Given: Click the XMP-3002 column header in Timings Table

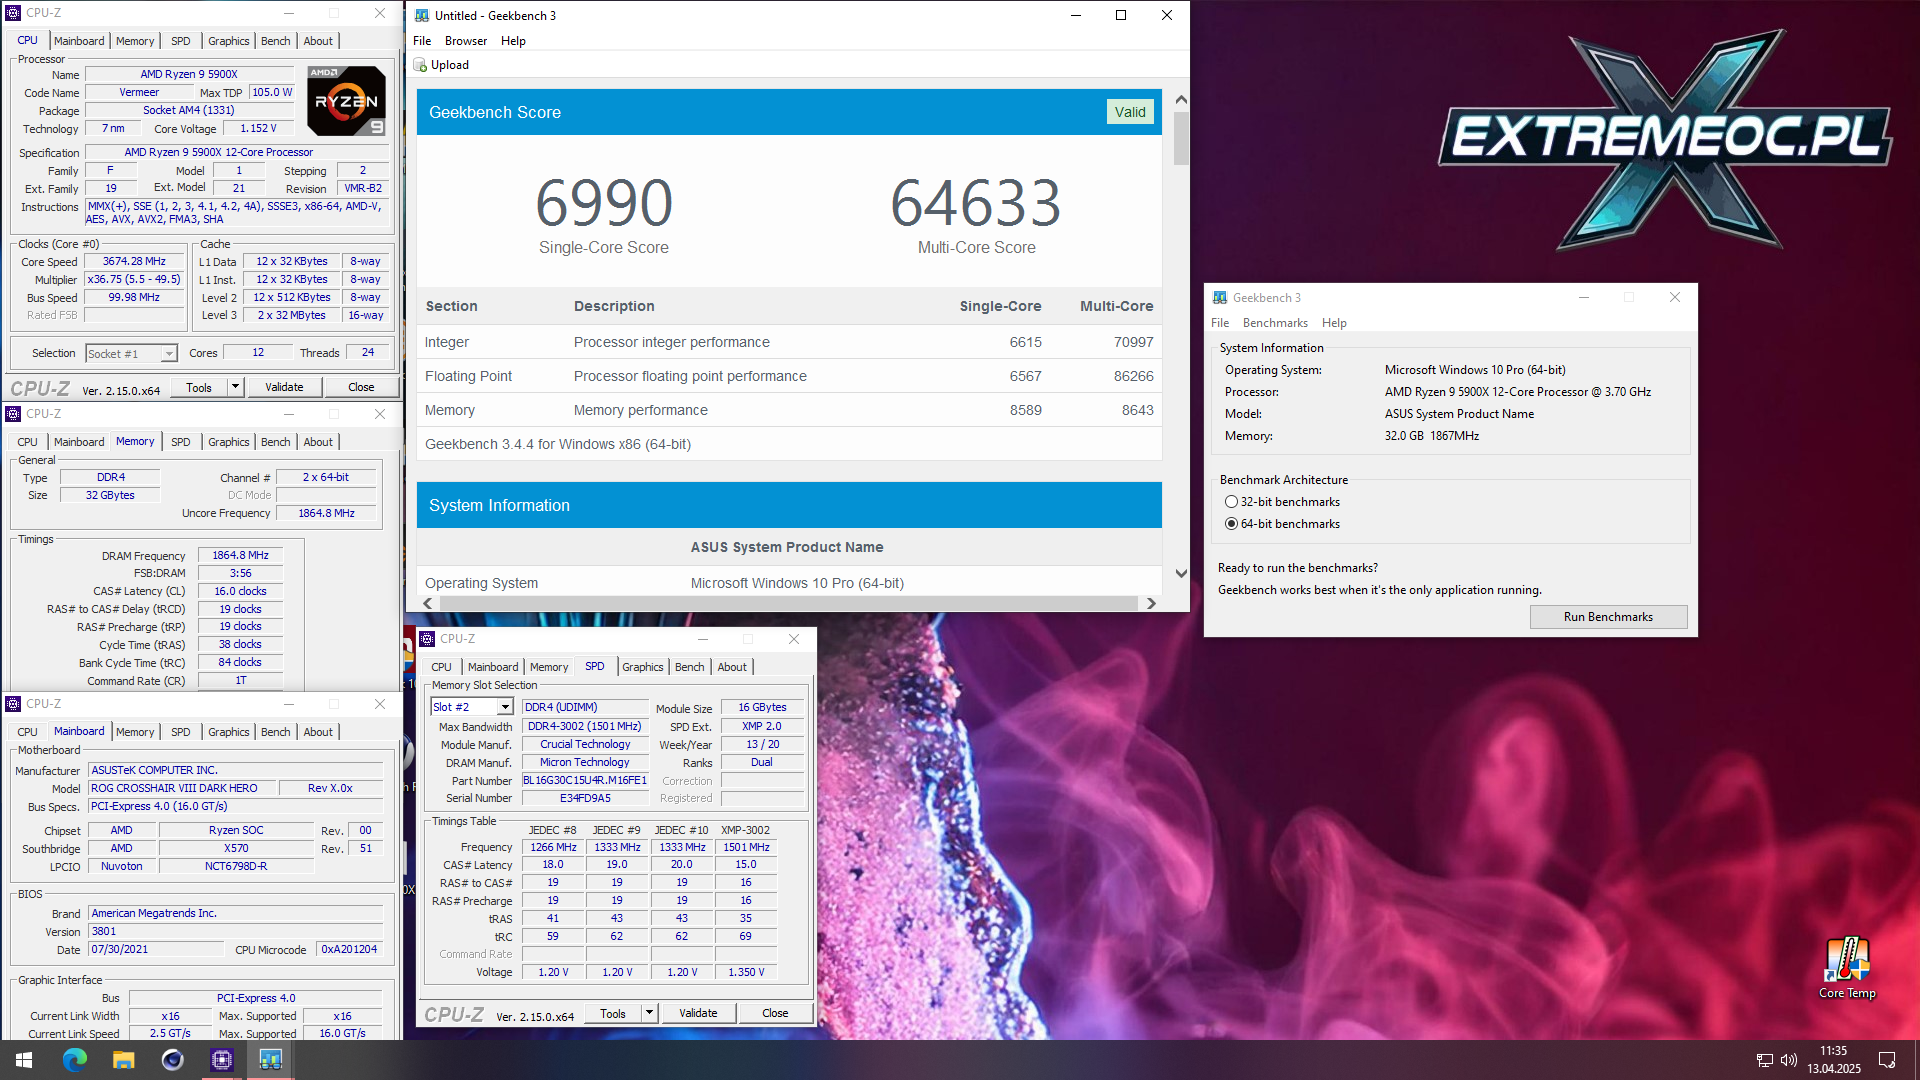Looking at the screenshot, I should click(745, 830).
